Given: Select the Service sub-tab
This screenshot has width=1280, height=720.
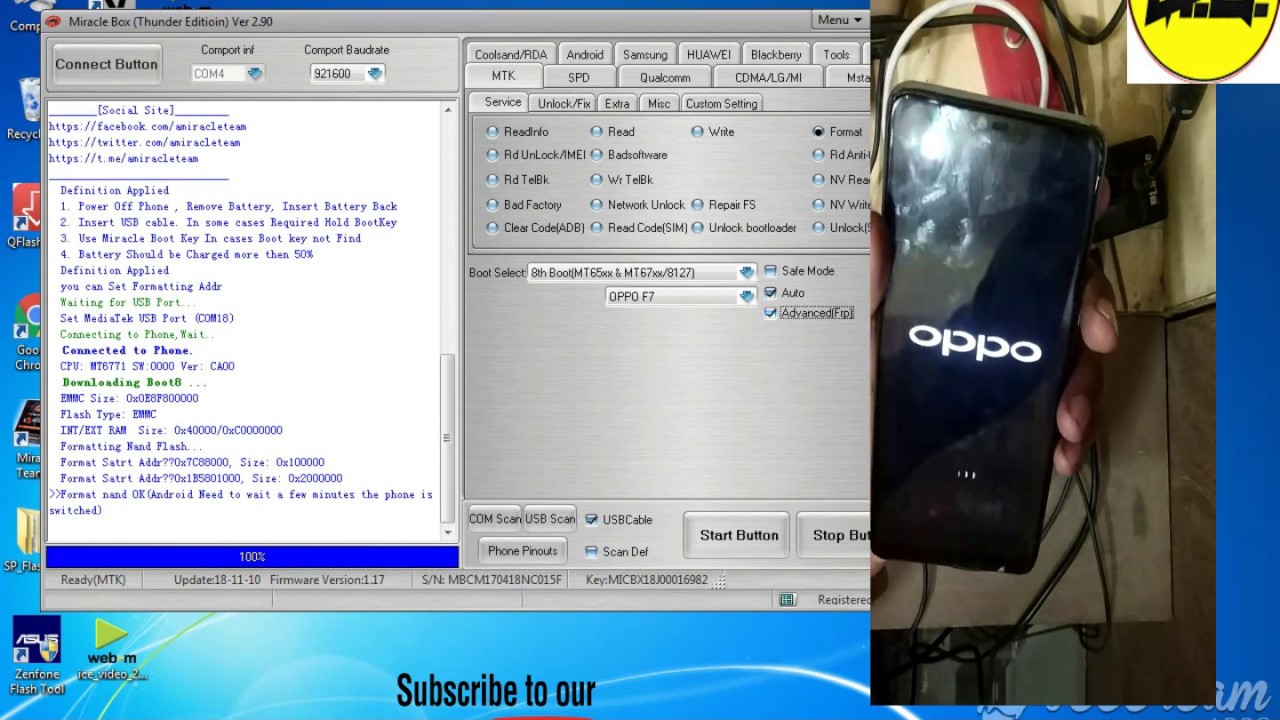Looking at the screenshot, I should 502,102.
